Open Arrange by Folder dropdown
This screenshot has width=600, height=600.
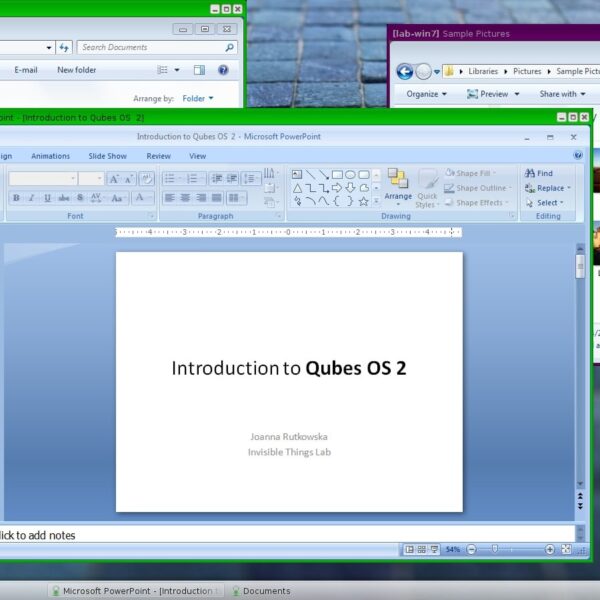click(198, 99)
